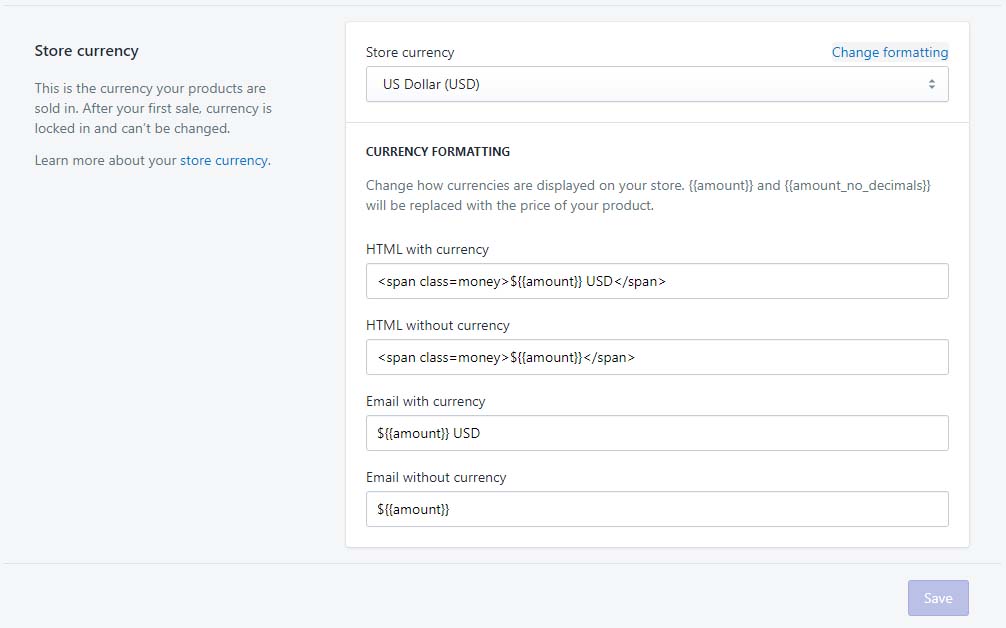Click the CURRENCY FORMATTING heading
1006x628 pixels.
pos(437,152)
